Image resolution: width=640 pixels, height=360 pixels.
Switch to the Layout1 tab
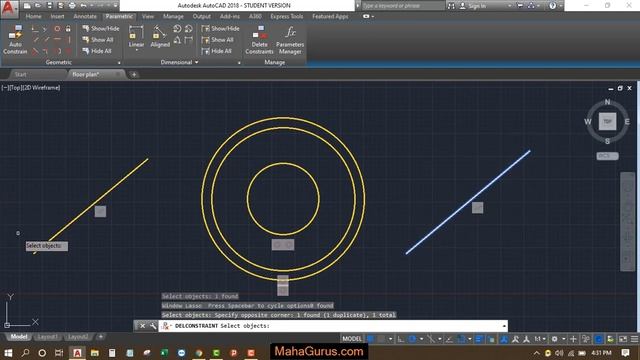pos(47,337)
